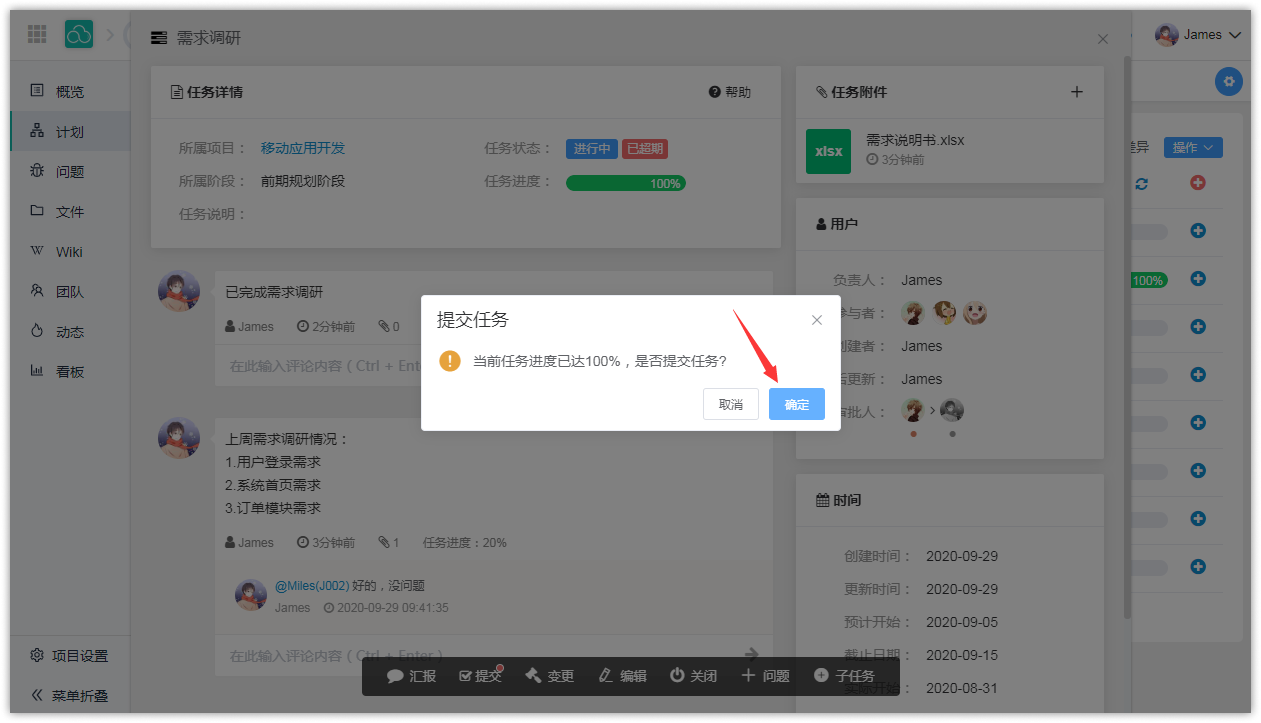Click the first approver avatar
This screenshot has height=723, width=1261.
click(913, 410)
